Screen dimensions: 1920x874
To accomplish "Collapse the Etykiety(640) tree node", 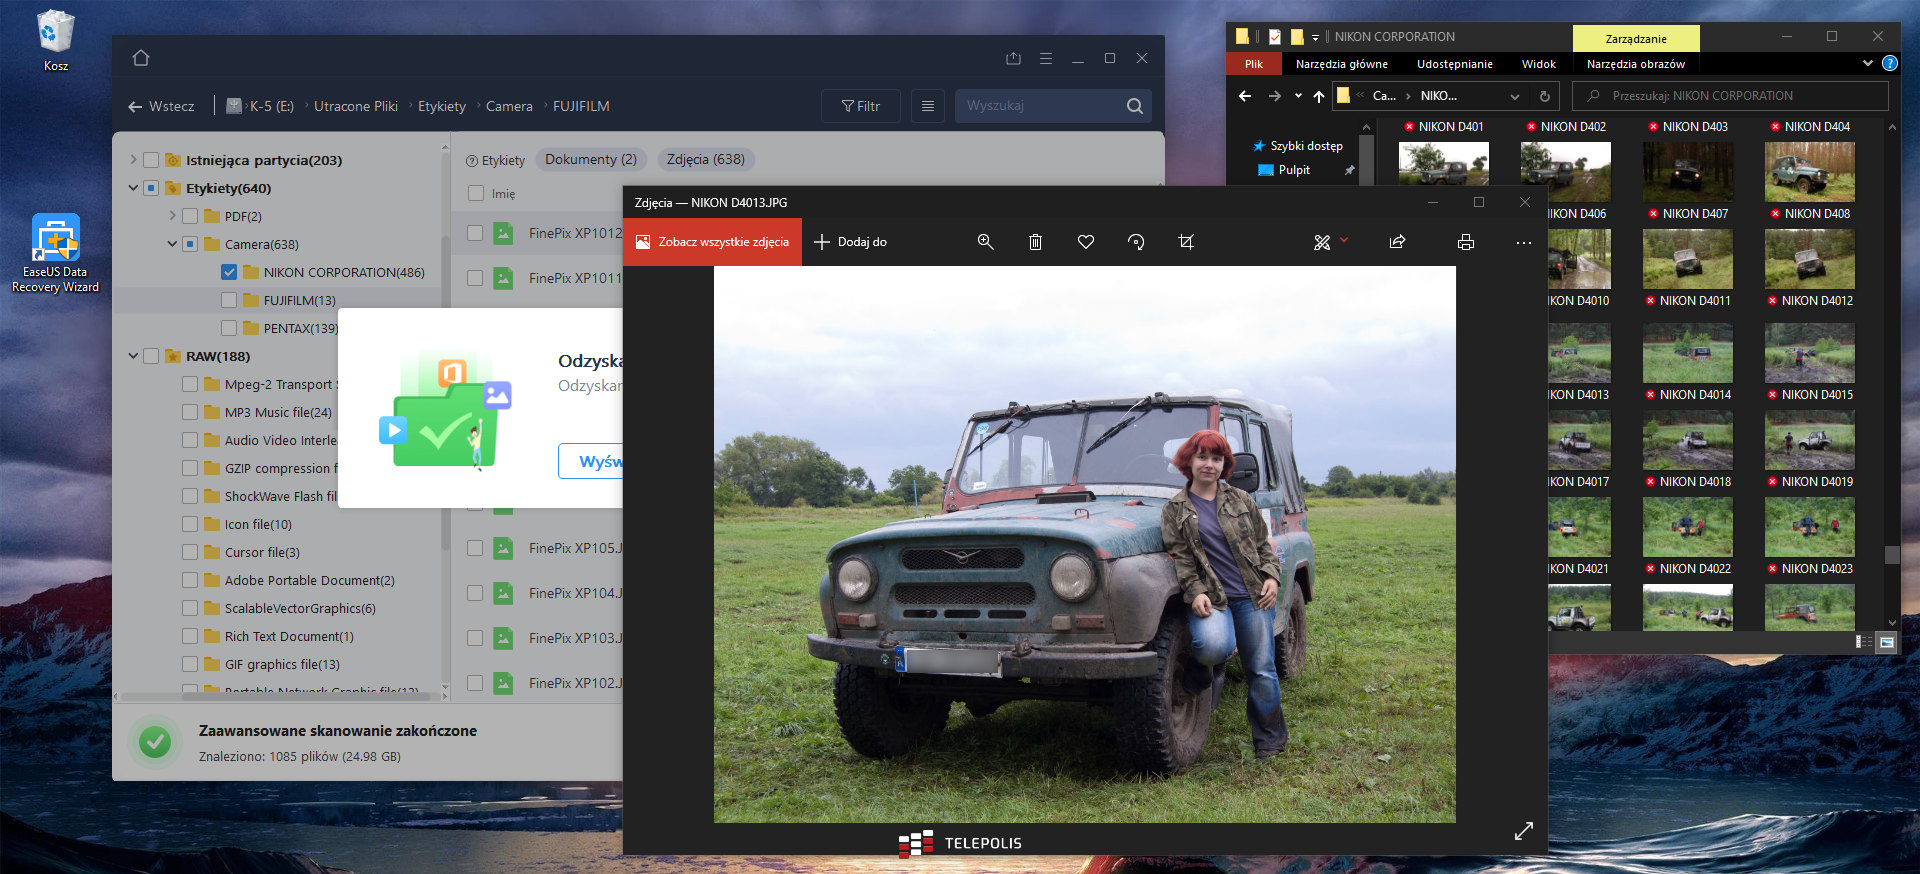I will pyautogui.click(x=133, y=188).
